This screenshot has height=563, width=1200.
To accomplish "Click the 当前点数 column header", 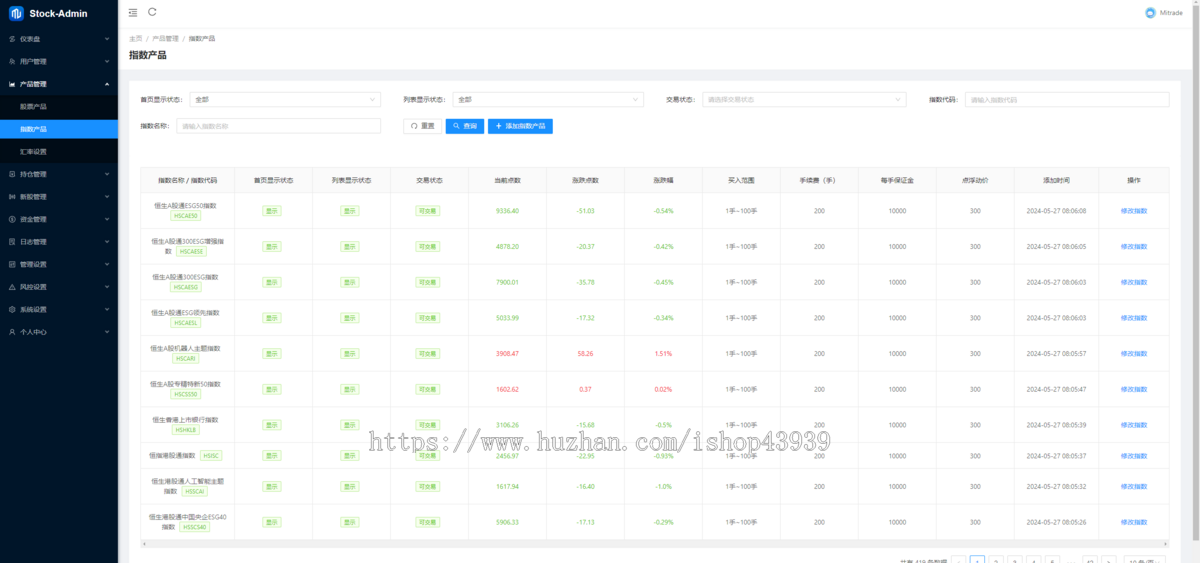I will tap(507, 180).
